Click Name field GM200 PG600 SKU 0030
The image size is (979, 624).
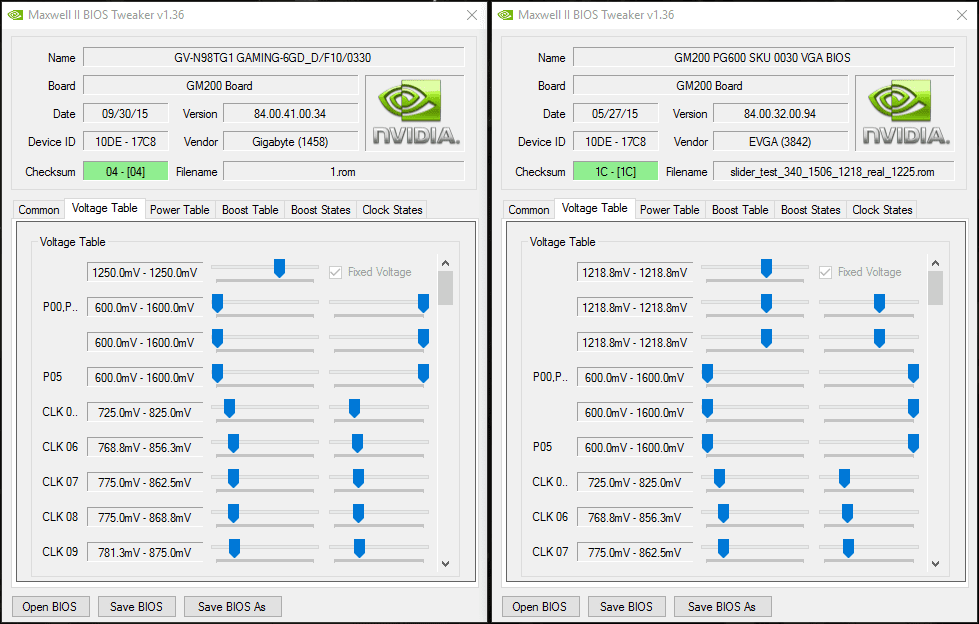[764, 57]
